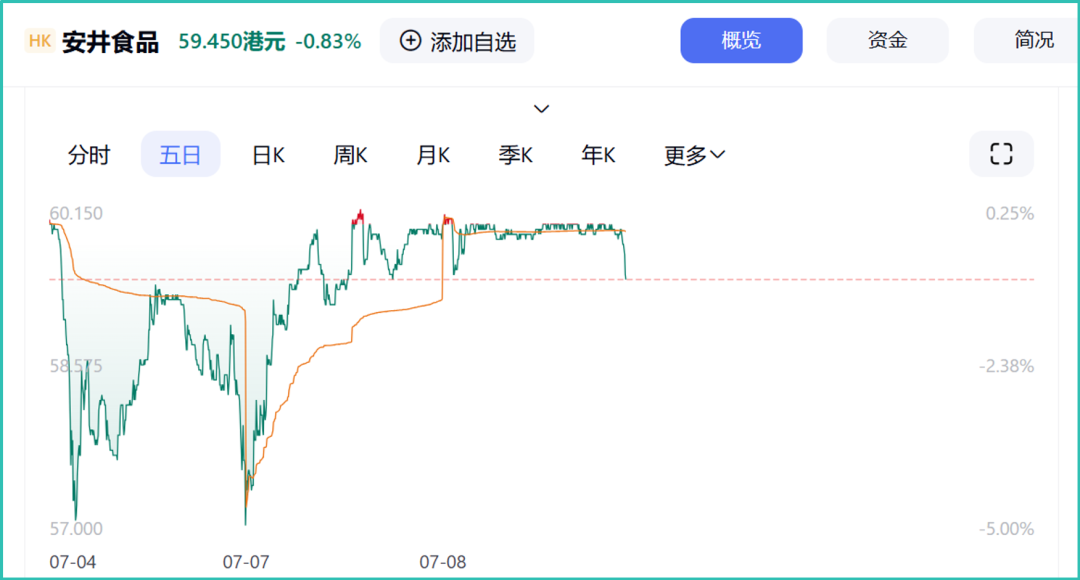Switch to the 资金 tab
The width and height of the screenshot is (1080, 580).
[x=887, y=41]
